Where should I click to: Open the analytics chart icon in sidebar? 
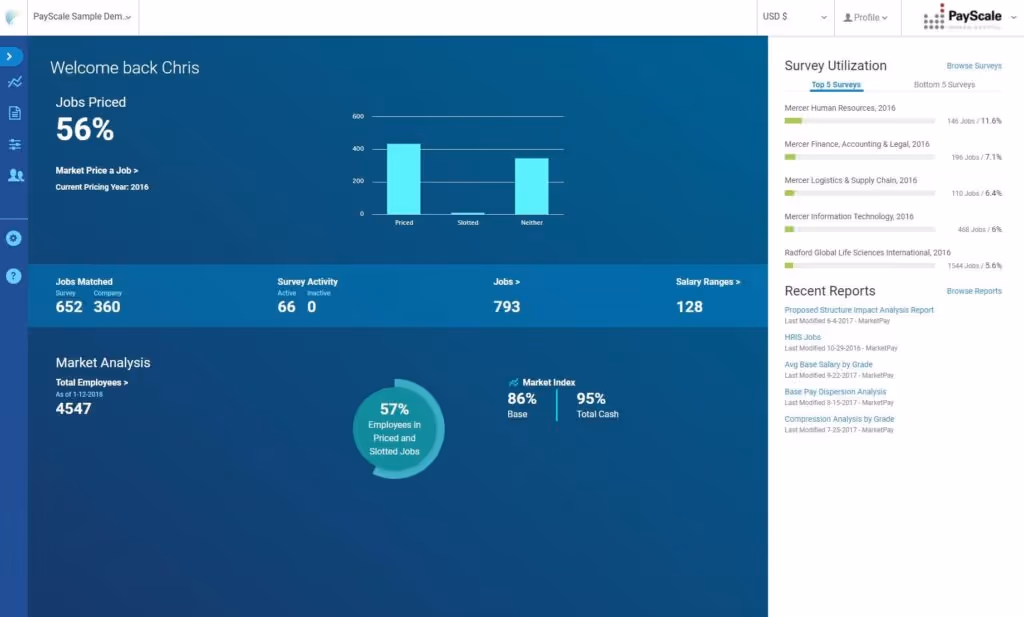click(13, 82)
